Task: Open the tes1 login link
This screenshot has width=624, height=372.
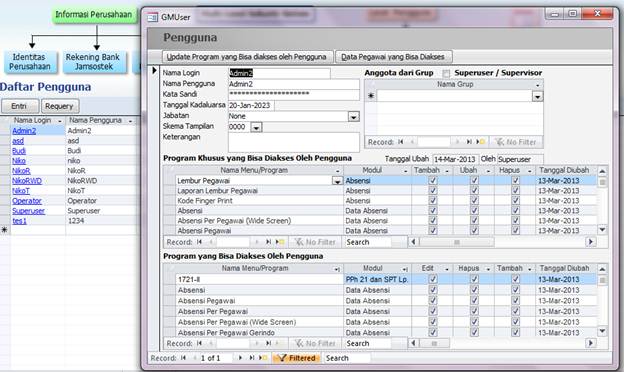Action: [x=19, y=221]
